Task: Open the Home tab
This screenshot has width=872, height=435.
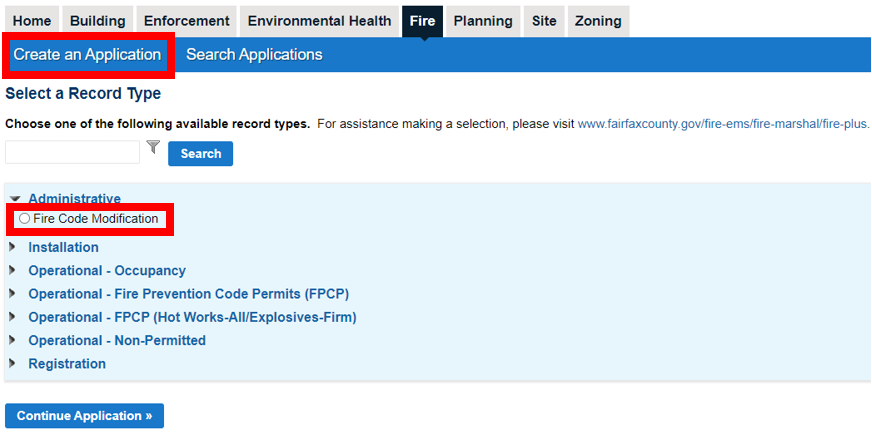Action: (31, 21)
